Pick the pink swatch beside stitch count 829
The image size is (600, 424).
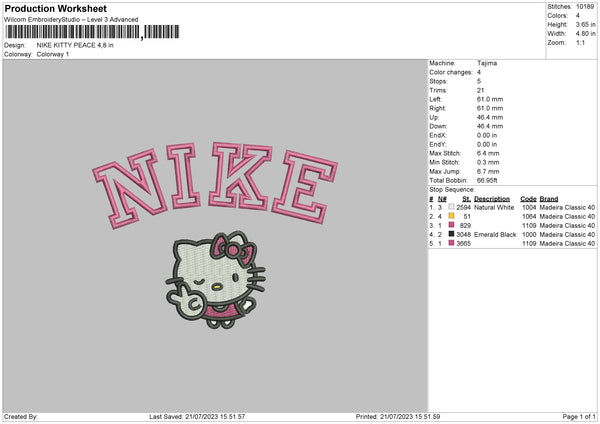(x=452, y=225)
